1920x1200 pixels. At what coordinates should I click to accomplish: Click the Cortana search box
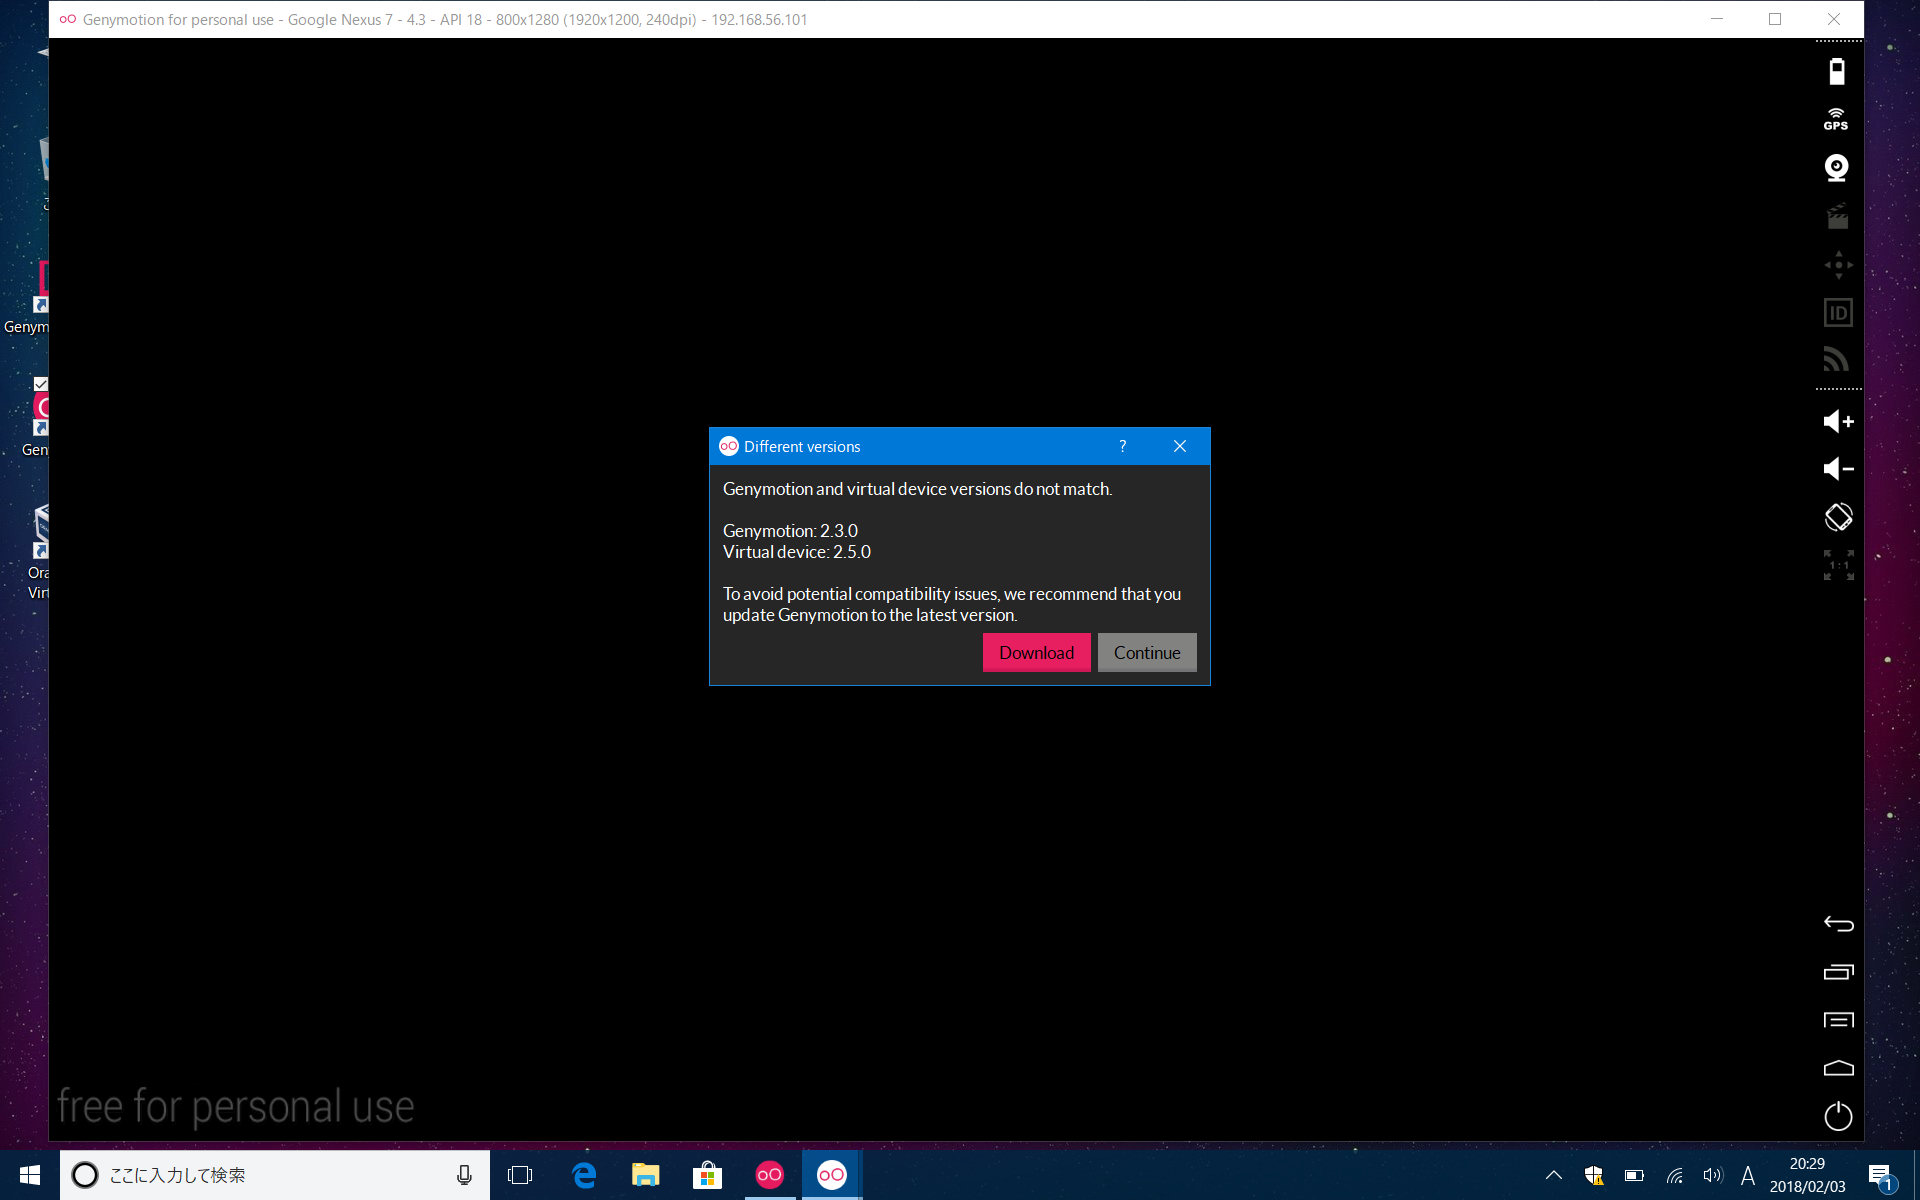pos(275,1175)
